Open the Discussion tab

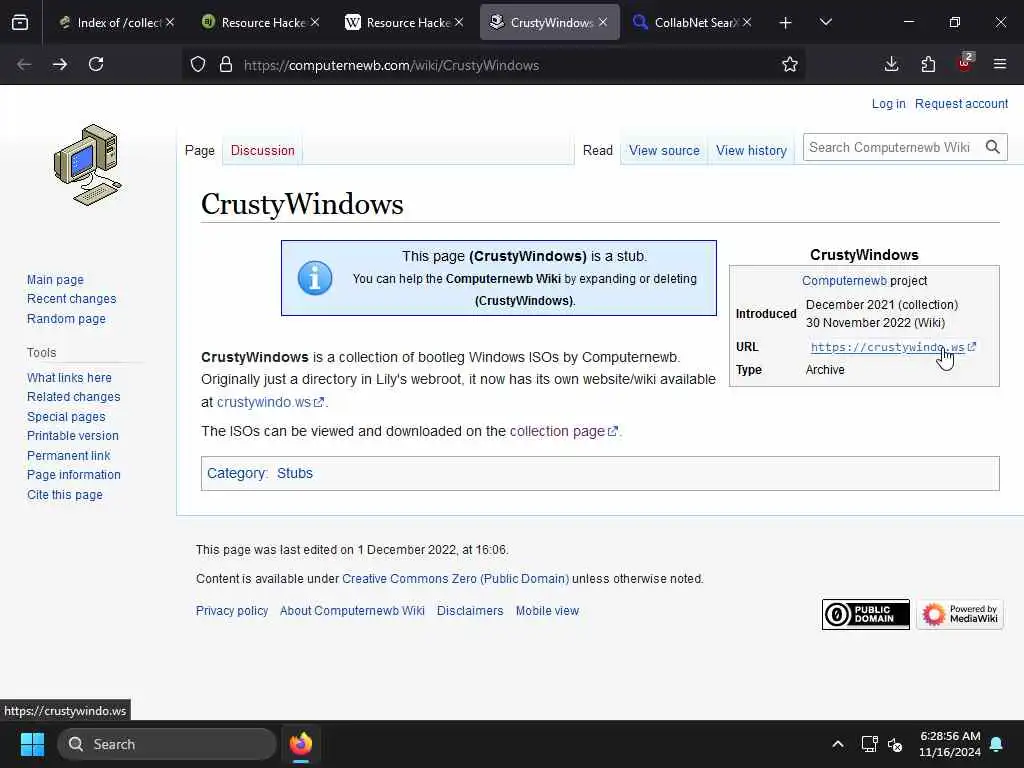(263, 150)
